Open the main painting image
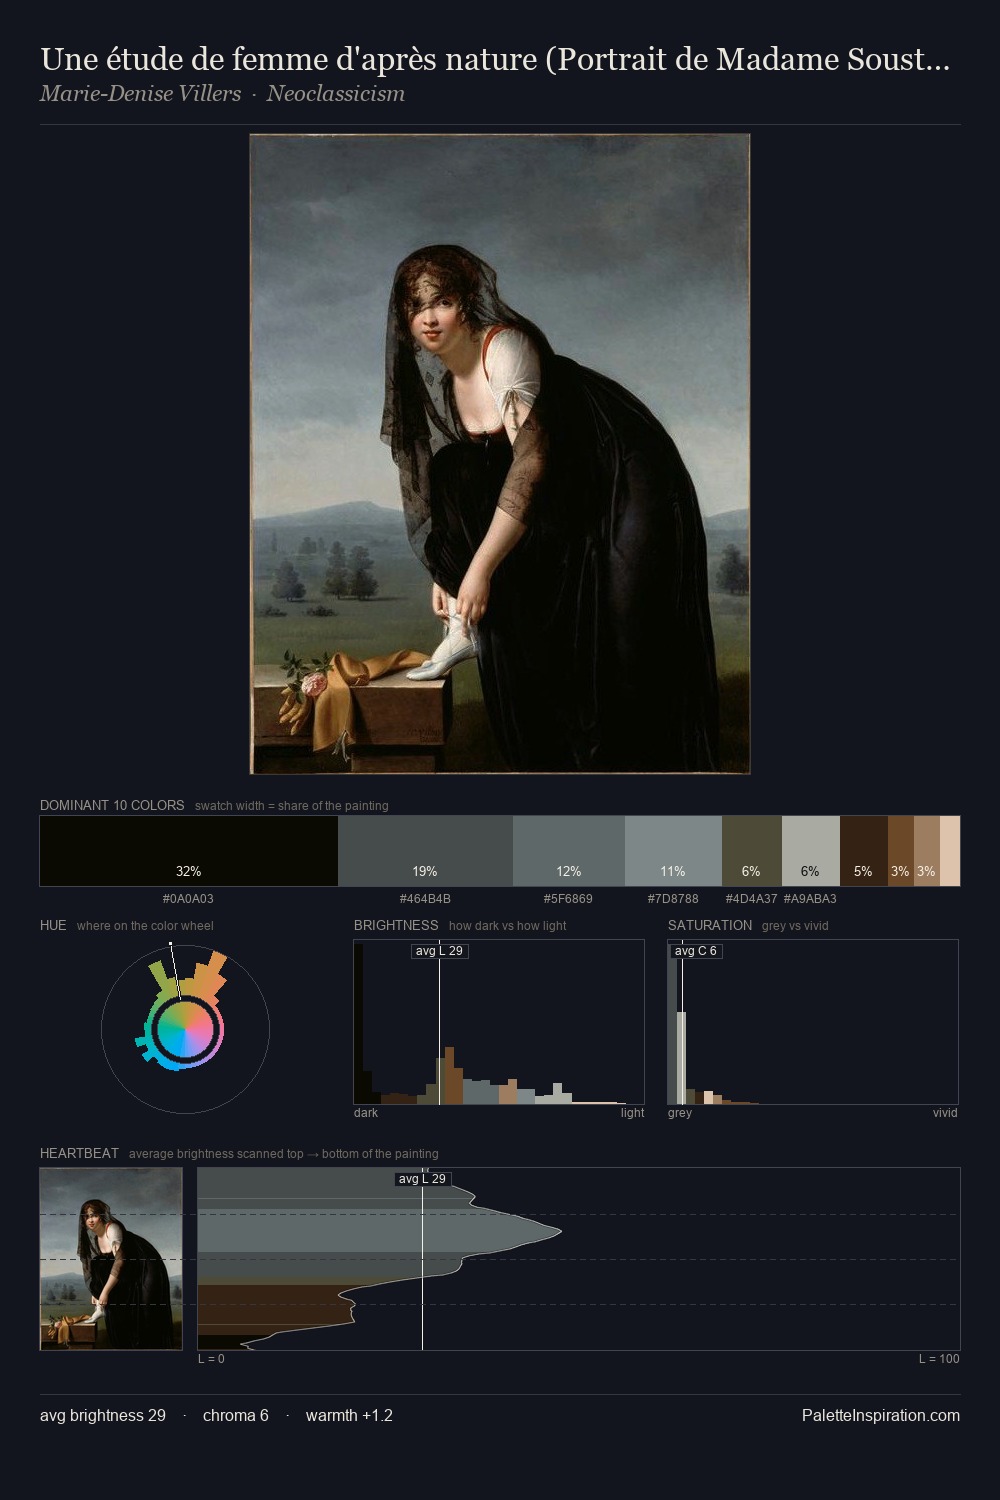The height and width of the screenshot is (1500, 1000). point(500,454)
